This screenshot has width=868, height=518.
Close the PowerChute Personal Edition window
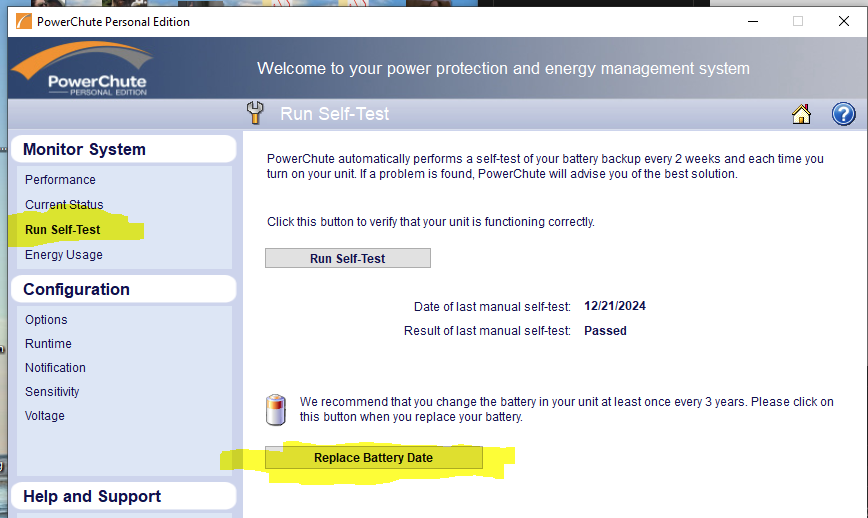(x=844, y=22)
